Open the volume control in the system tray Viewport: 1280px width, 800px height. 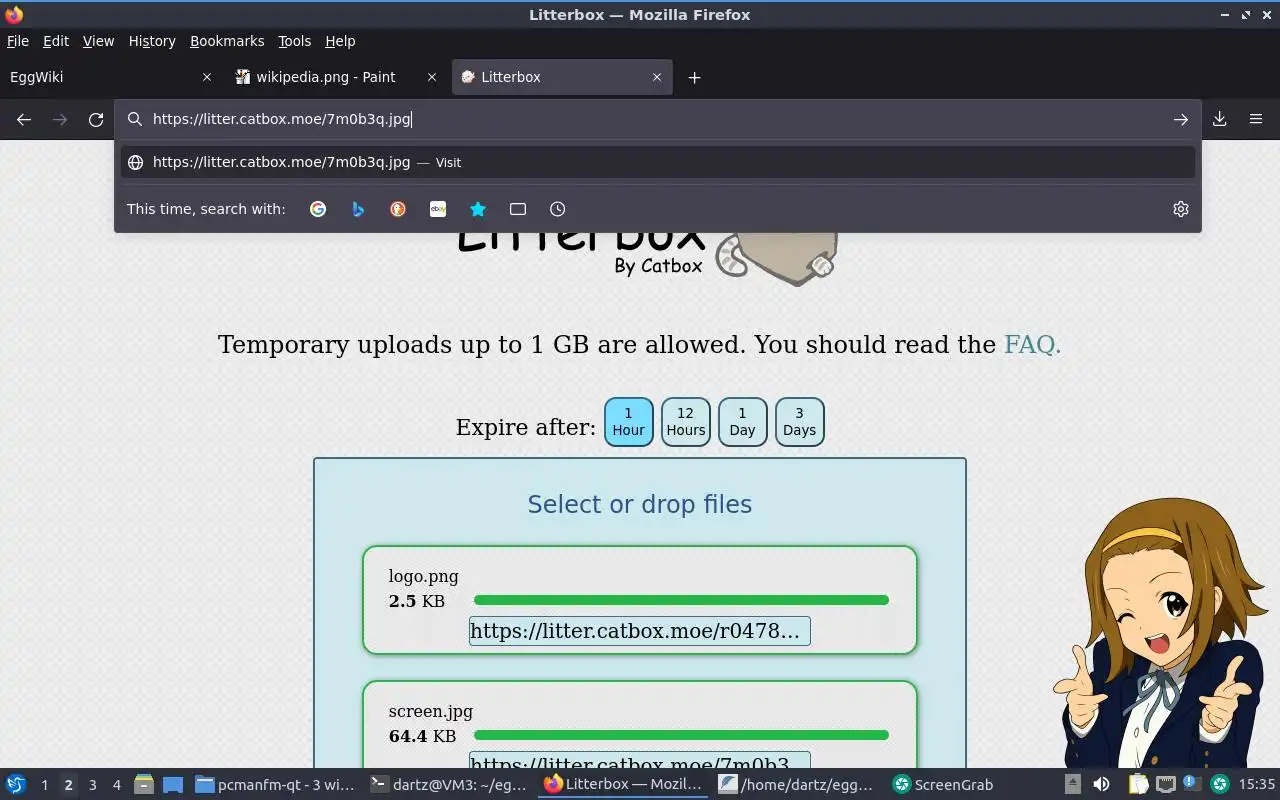[1101, 785]
